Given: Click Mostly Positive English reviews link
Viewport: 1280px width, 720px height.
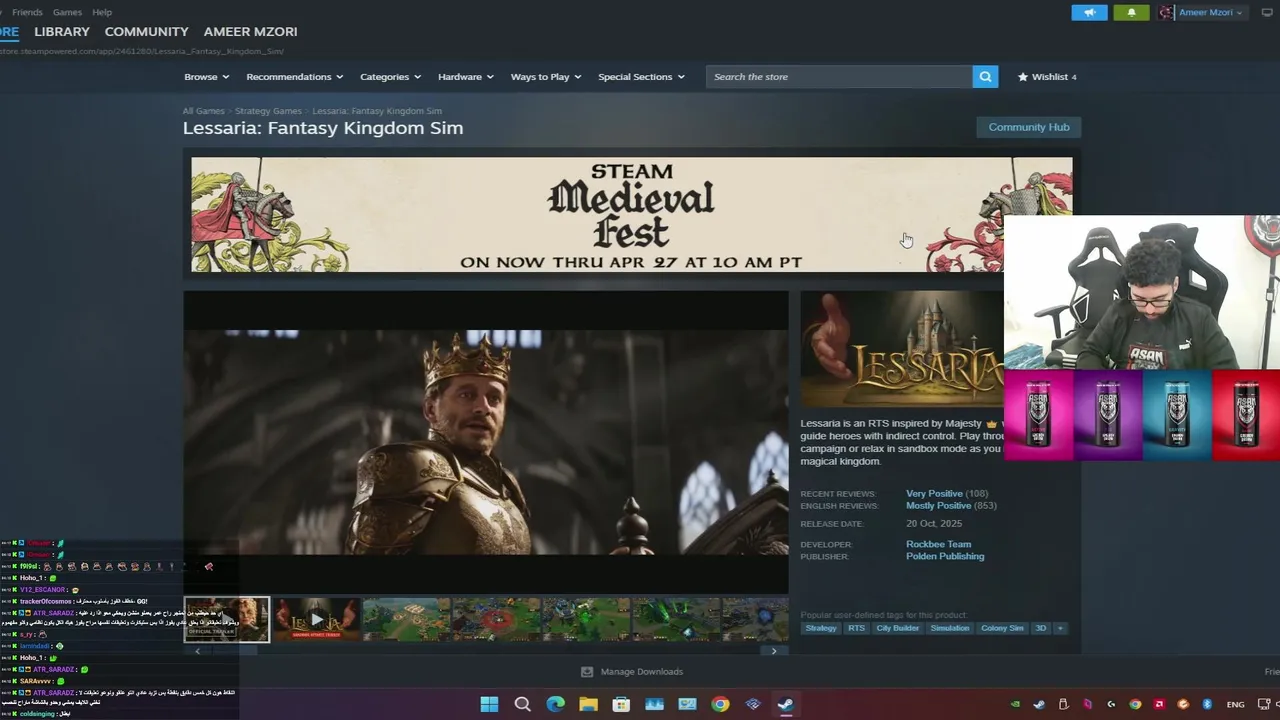Looking at the screenshot, I should click(x=938, y=505).
